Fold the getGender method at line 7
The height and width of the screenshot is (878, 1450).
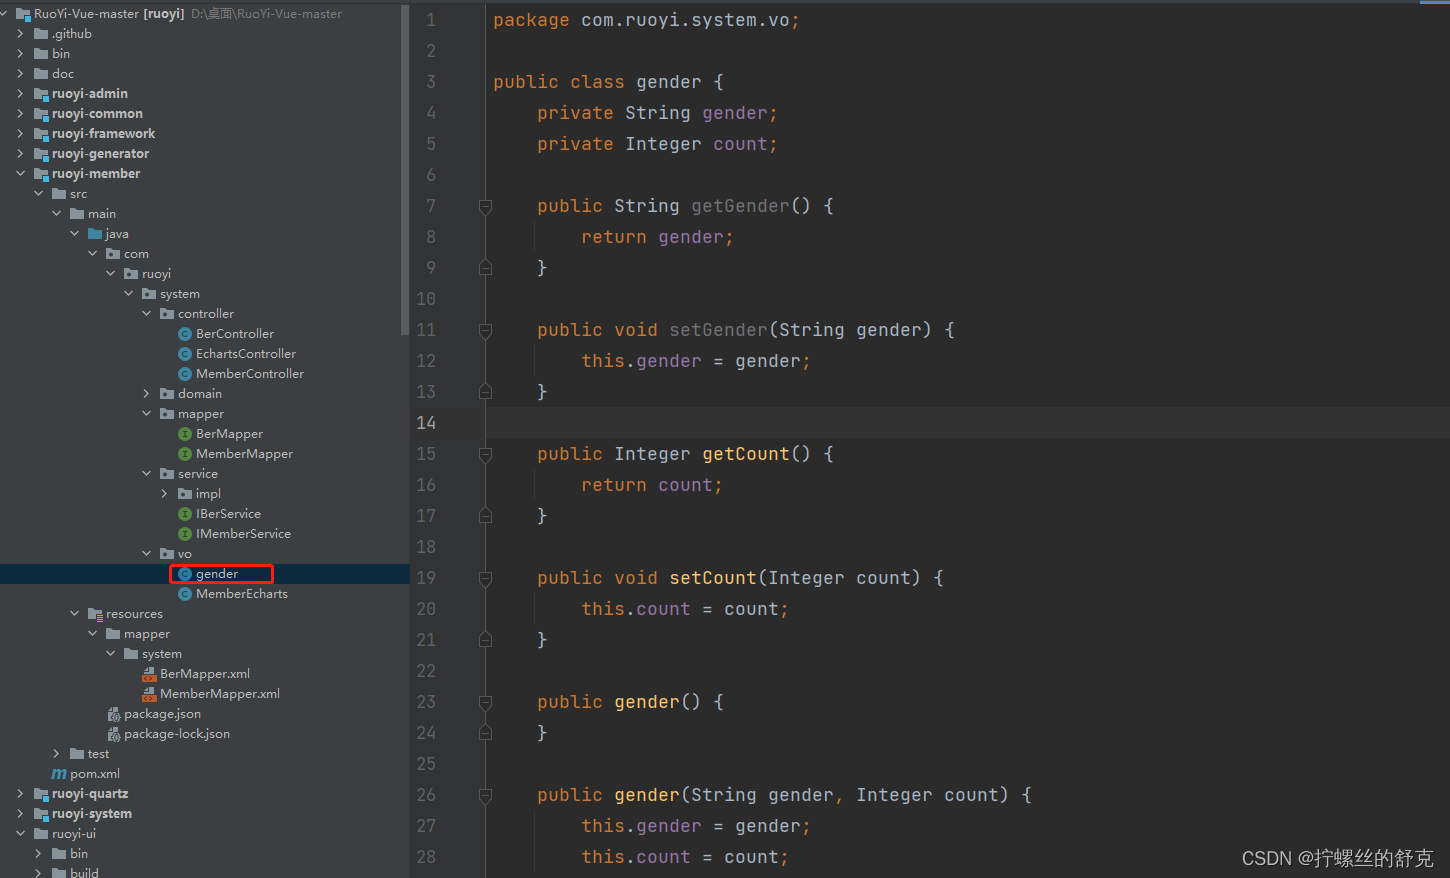(485, 207)
